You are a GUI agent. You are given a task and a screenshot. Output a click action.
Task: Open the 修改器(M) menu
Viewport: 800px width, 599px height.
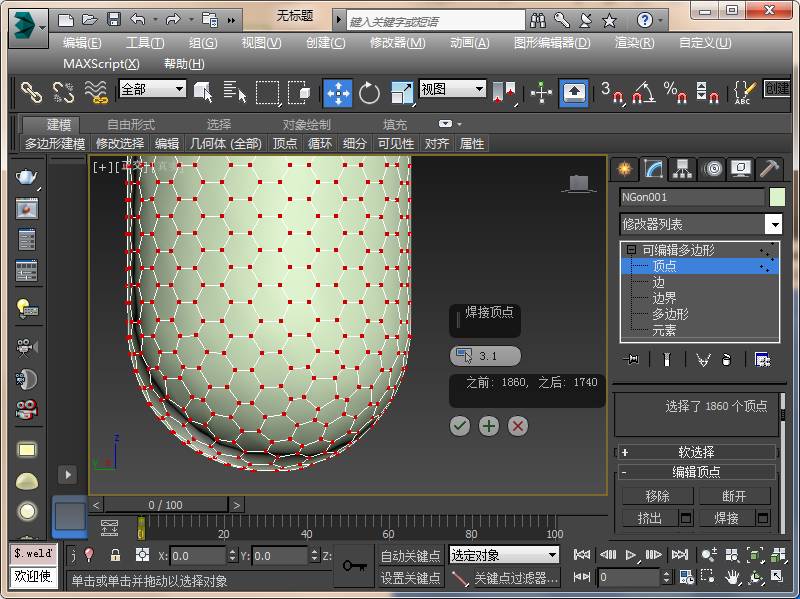click(x=397, y=43)
